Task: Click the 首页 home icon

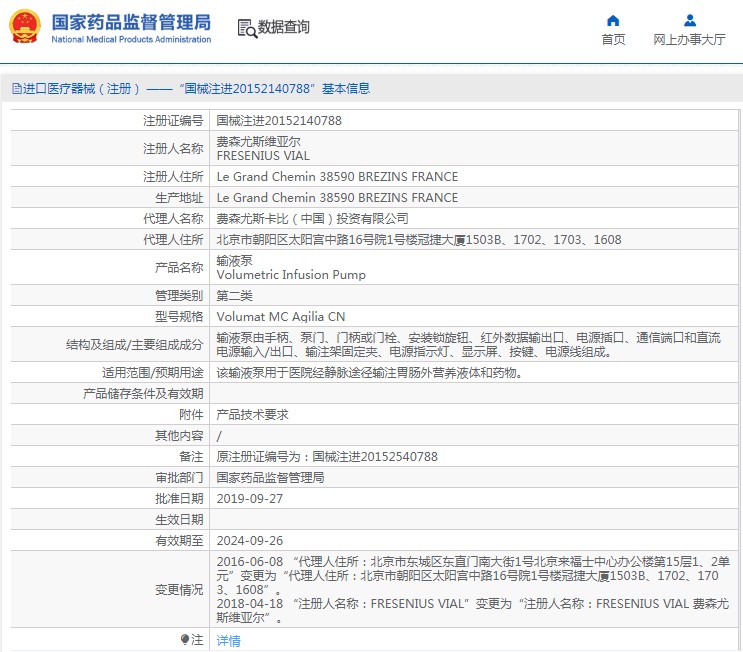Action: click(613, 20)
